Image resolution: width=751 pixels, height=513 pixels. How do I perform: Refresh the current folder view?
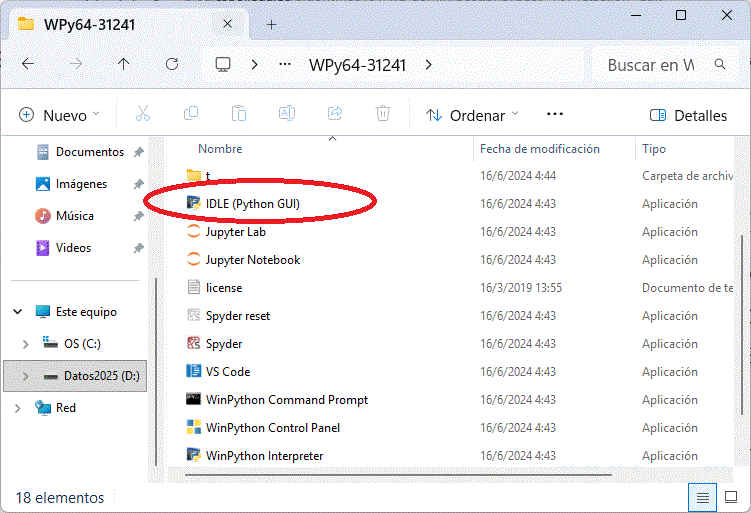point(172,64)
